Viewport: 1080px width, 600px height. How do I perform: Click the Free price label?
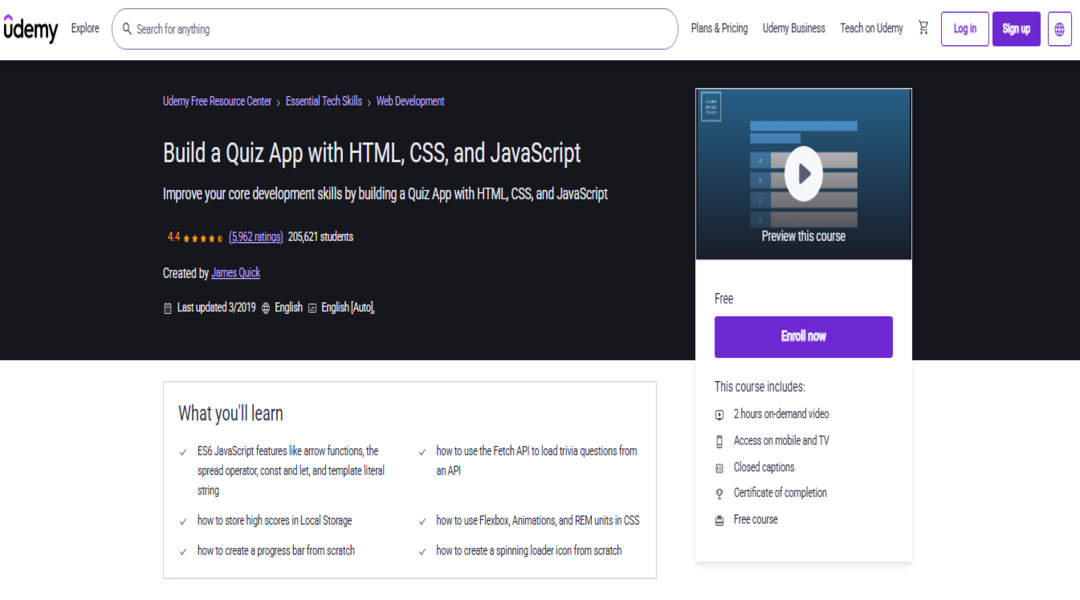point(723,299)
